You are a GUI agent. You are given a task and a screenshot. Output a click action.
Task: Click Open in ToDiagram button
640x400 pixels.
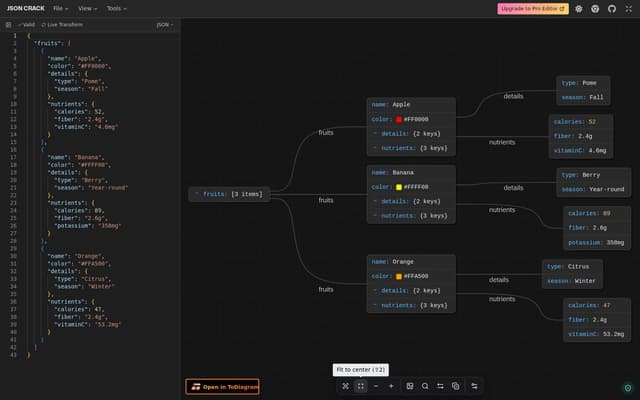tap(222, 387)
